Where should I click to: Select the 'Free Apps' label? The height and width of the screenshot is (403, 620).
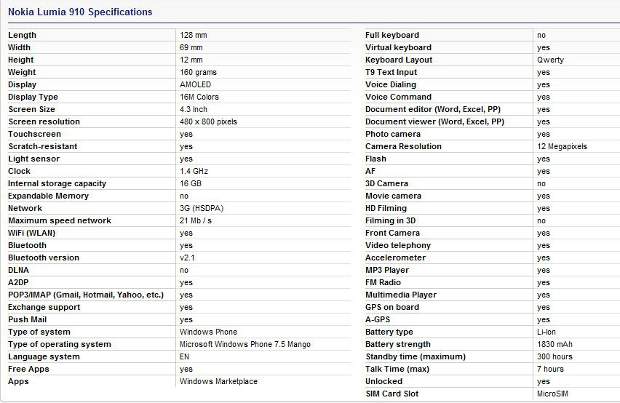coord(28,369)
